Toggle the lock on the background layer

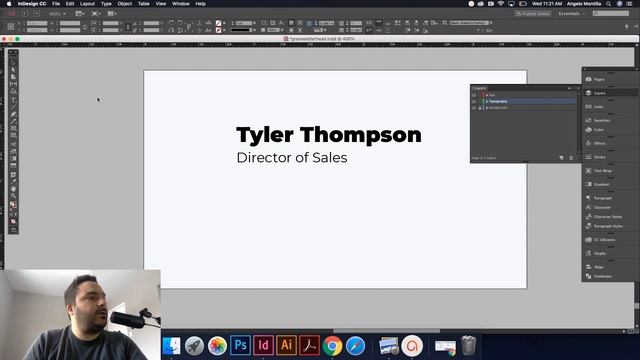(x=480, y=108)
